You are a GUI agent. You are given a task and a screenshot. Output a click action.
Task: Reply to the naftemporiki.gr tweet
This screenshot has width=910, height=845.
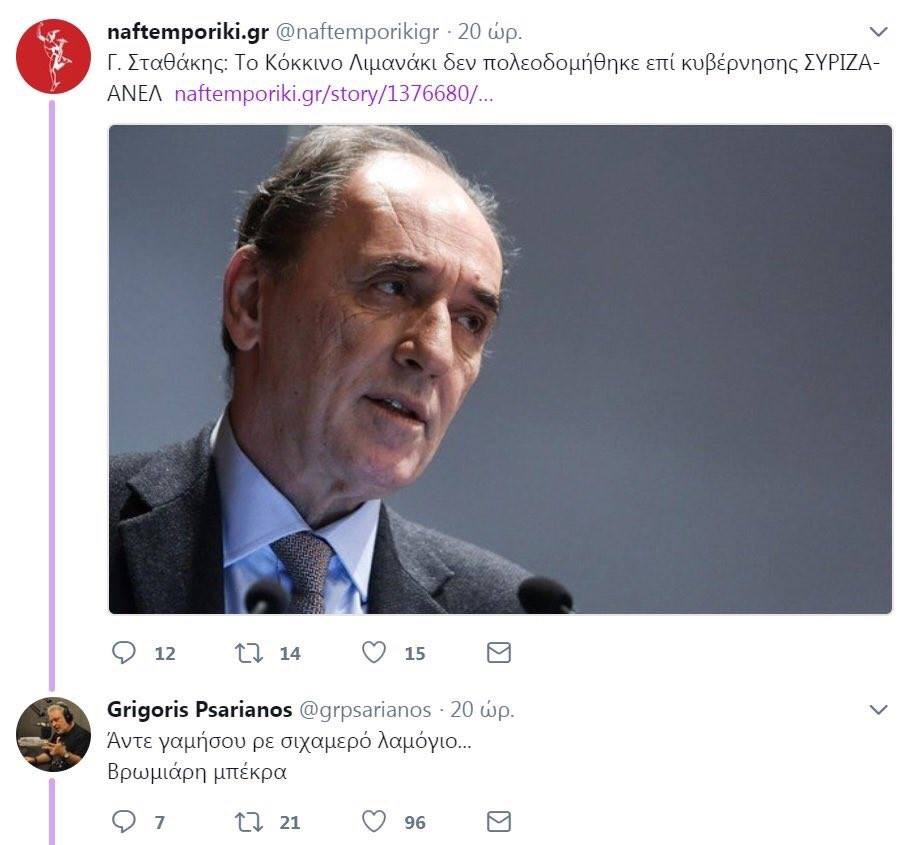(124, 652)
